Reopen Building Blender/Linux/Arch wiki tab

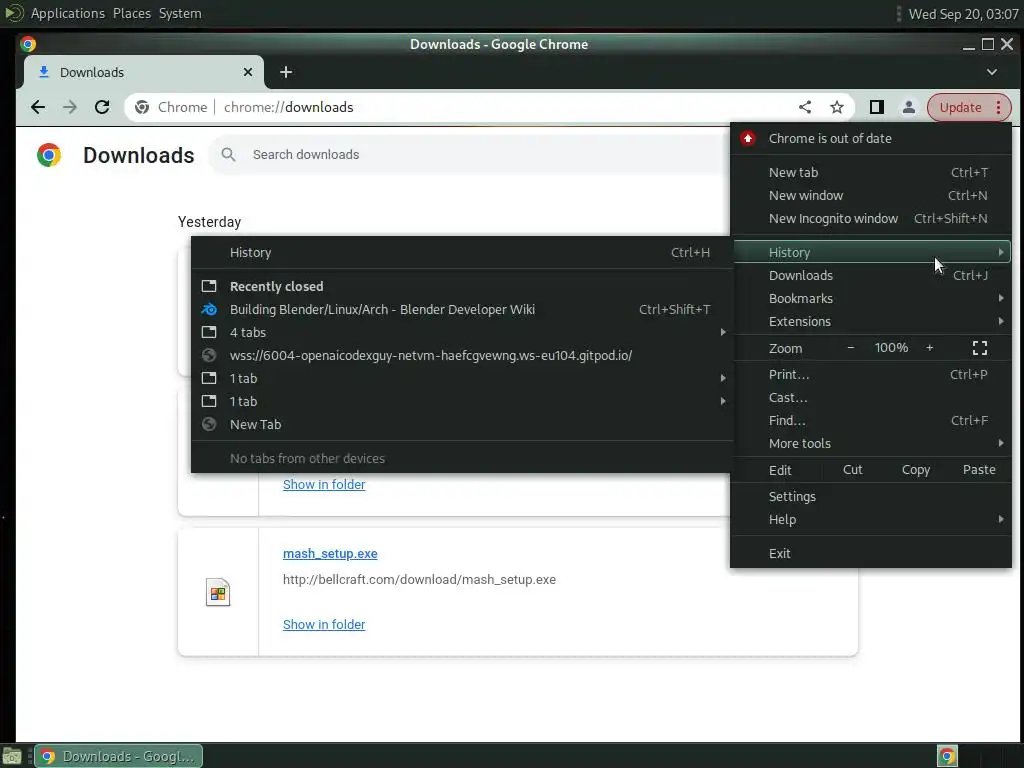click(x=462, y=310)
